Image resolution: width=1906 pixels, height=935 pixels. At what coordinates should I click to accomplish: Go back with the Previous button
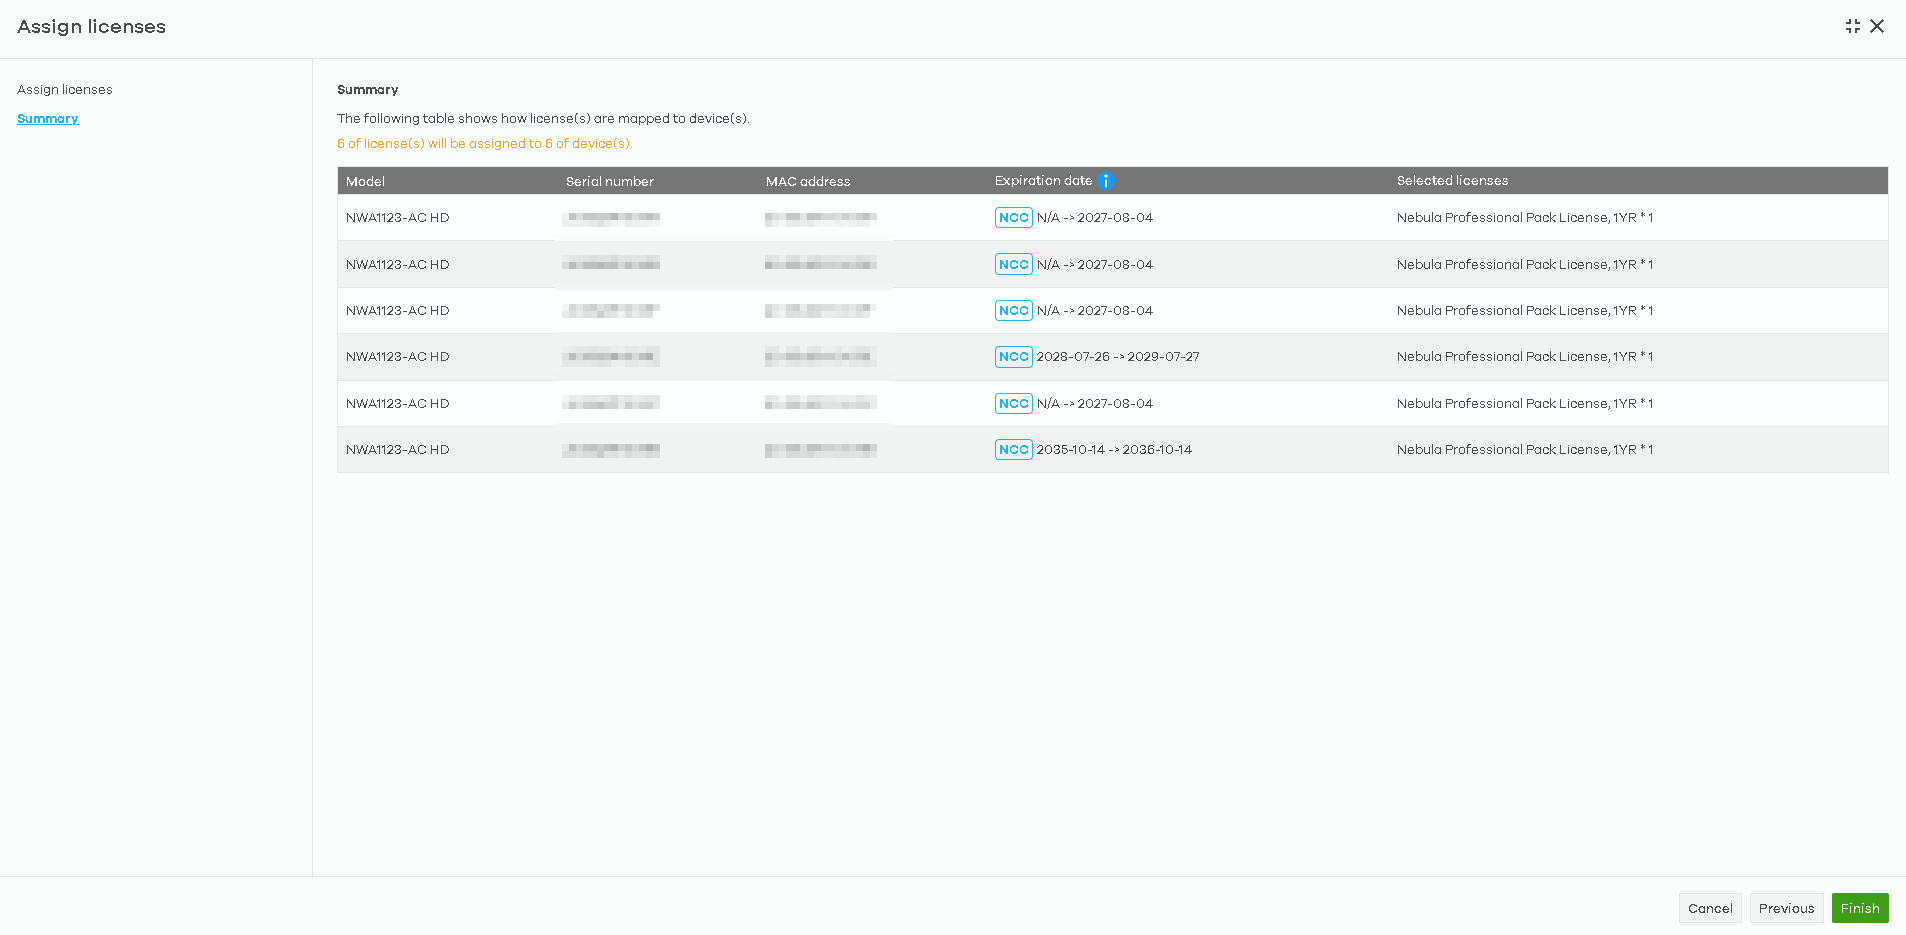(1786, 908)
